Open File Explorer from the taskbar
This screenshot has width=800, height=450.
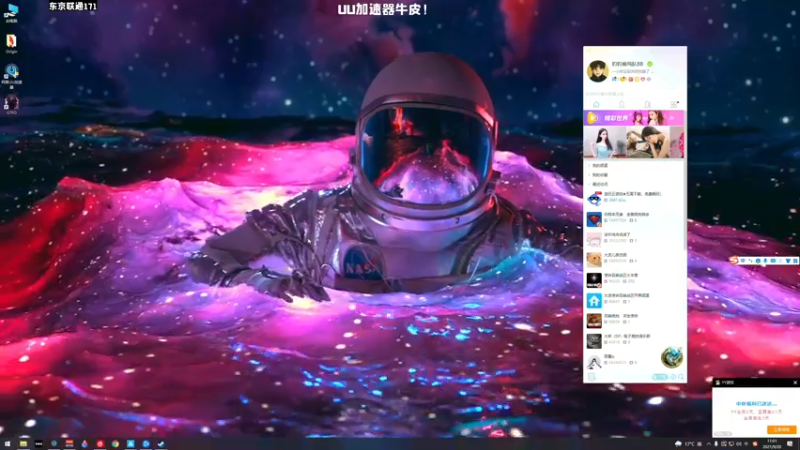pos(23,444)
